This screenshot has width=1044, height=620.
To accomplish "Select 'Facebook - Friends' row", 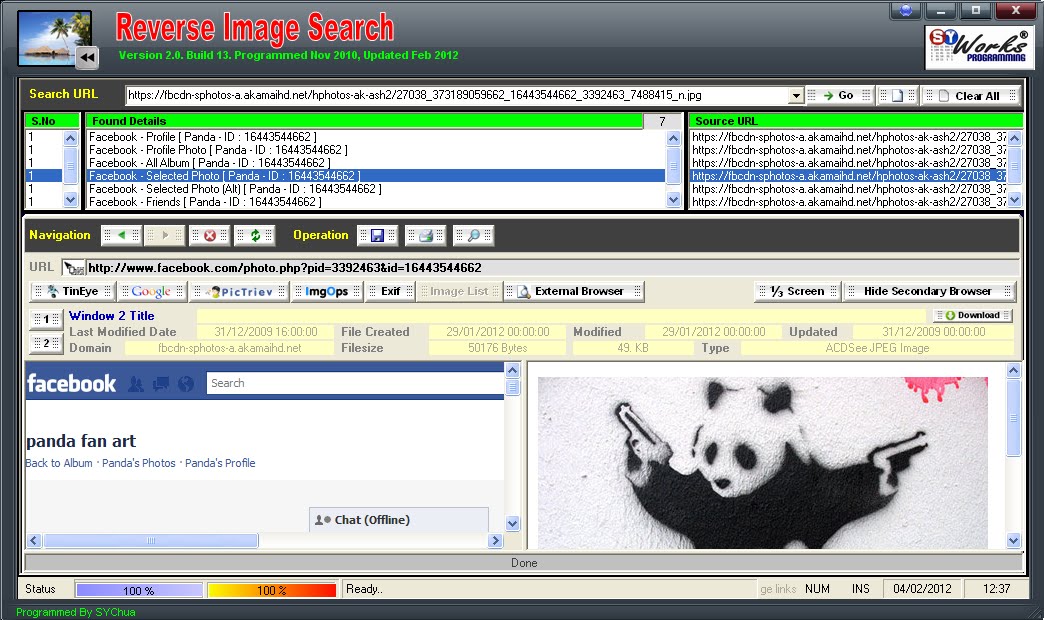I will 376,202.
